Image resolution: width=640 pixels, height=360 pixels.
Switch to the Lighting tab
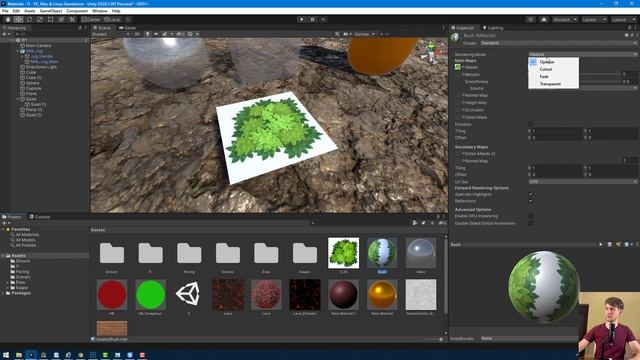tap(493, 28)
